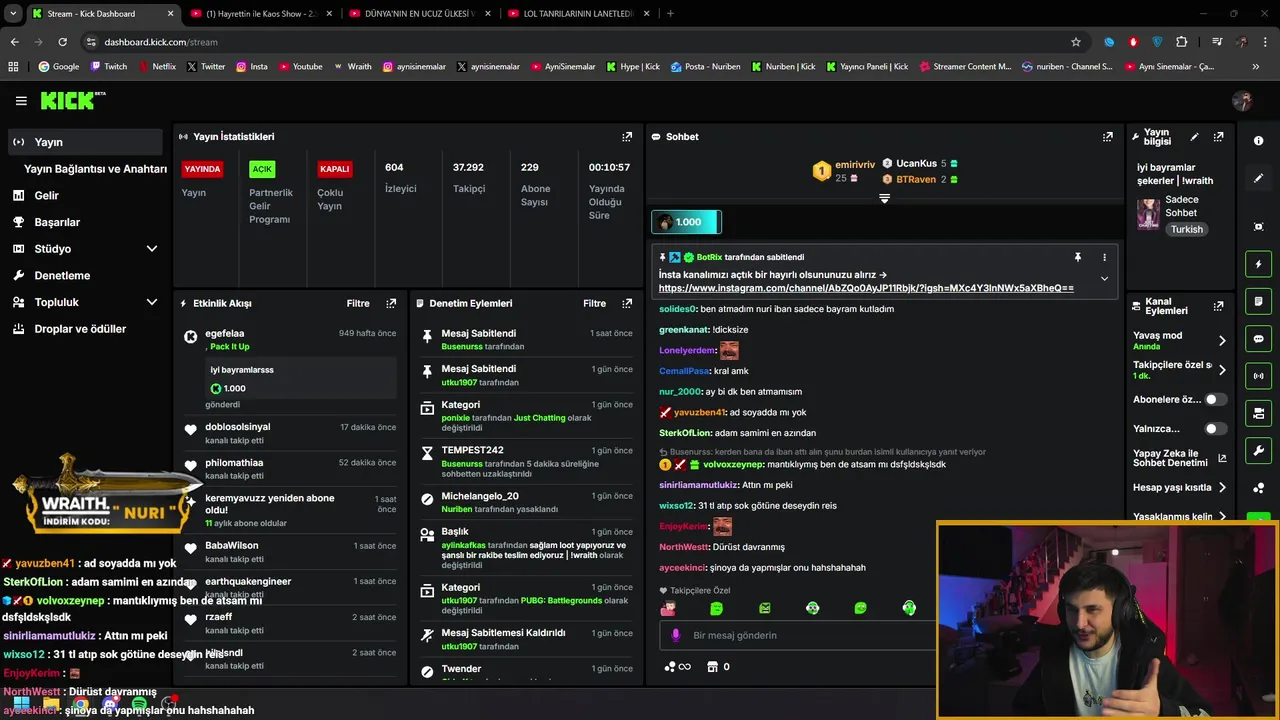Pop out the Kanal Eylemleri panel

coord(1218,306)
